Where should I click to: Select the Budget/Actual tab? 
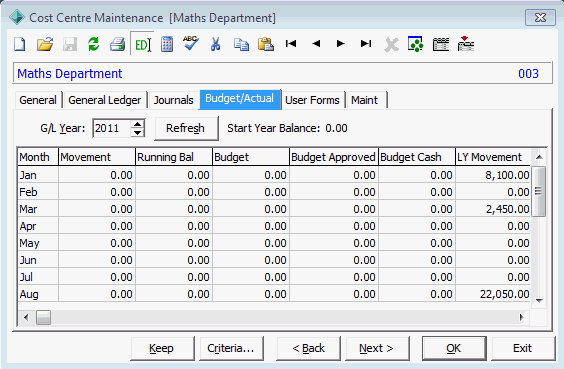(x=240, y=99)
